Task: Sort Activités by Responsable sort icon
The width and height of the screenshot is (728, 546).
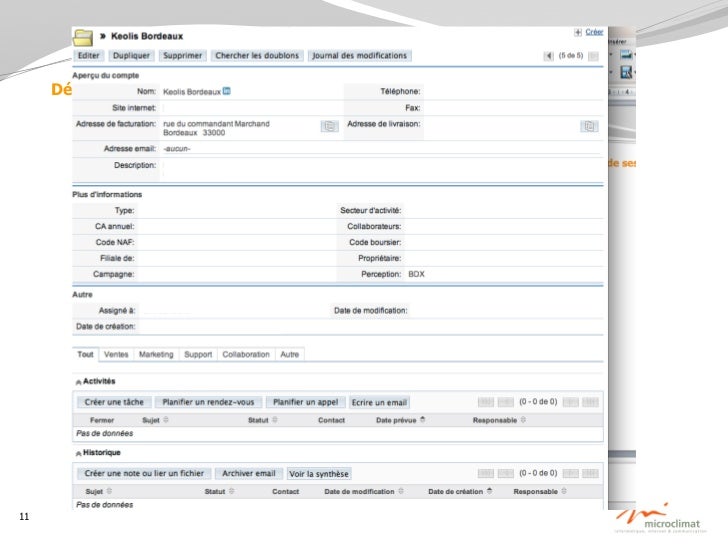Action: point(523,420)
